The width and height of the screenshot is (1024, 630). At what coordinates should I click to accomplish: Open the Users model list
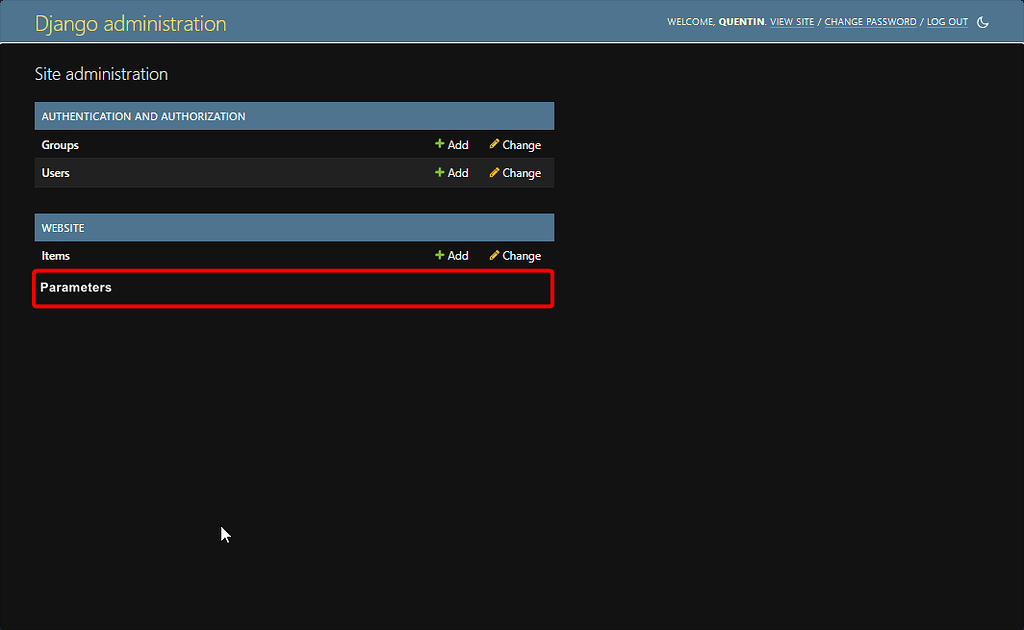pos(55,172)
